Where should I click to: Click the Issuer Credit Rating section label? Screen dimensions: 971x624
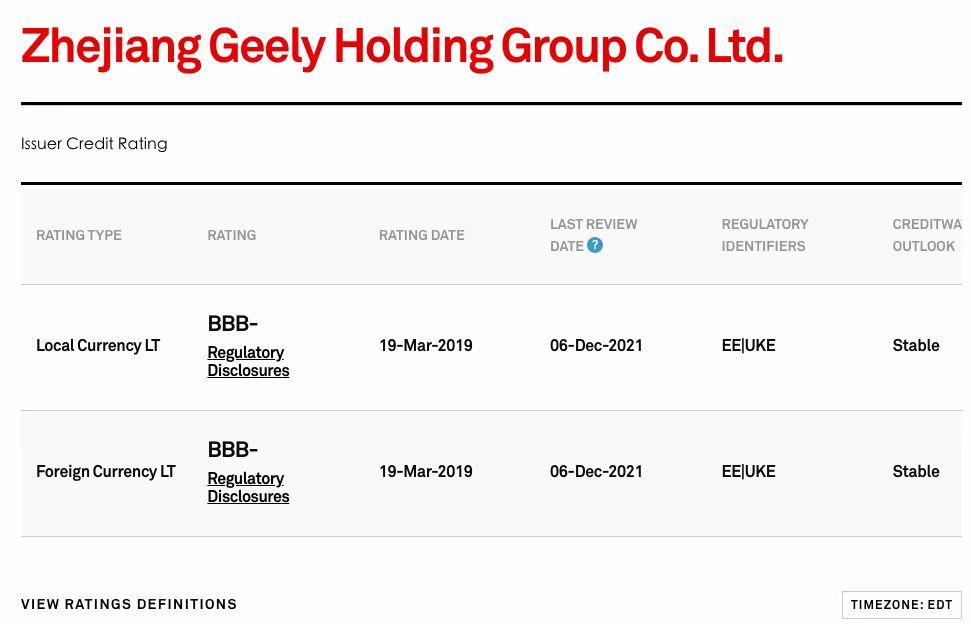coord(94,144)
